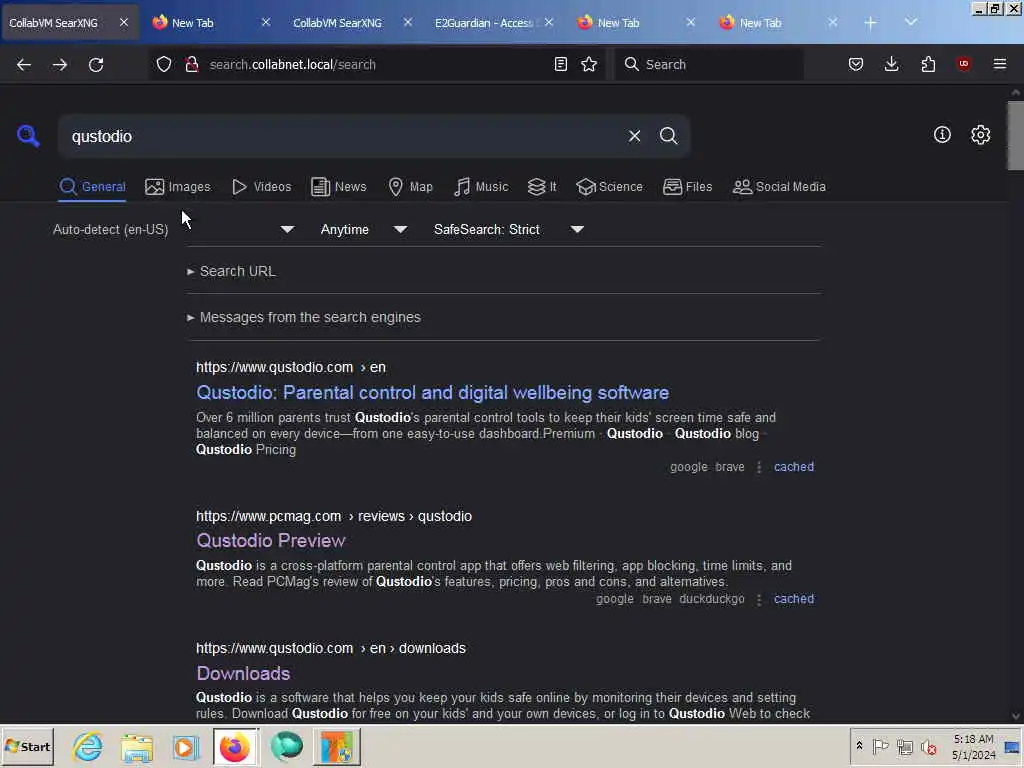This screenshot has height=768, width=1024.
Task: Click the Firefox taskbar button
Action: coord(235,746)
